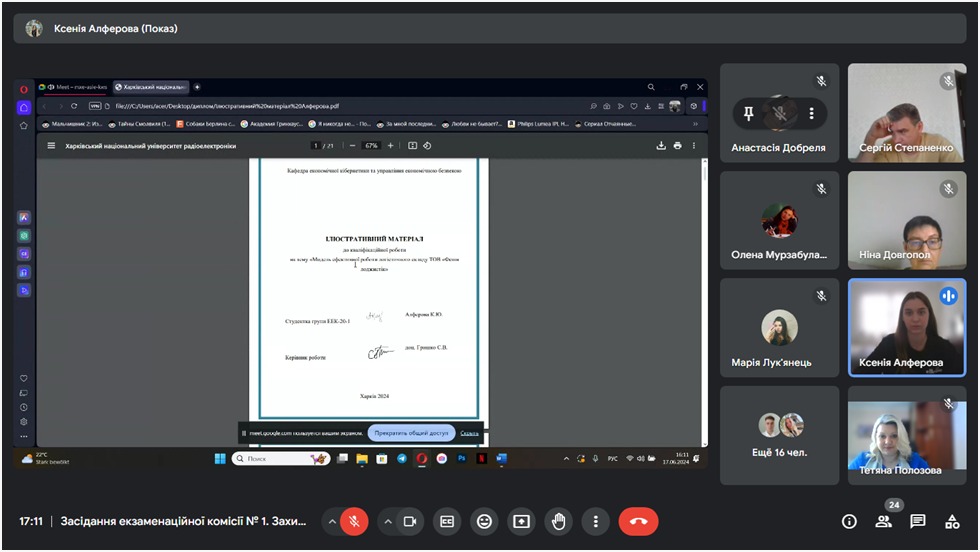
Task: Expand the "Ещё 16 чел." participants tile
Action: pyautogui.click(x=779, y=435)
